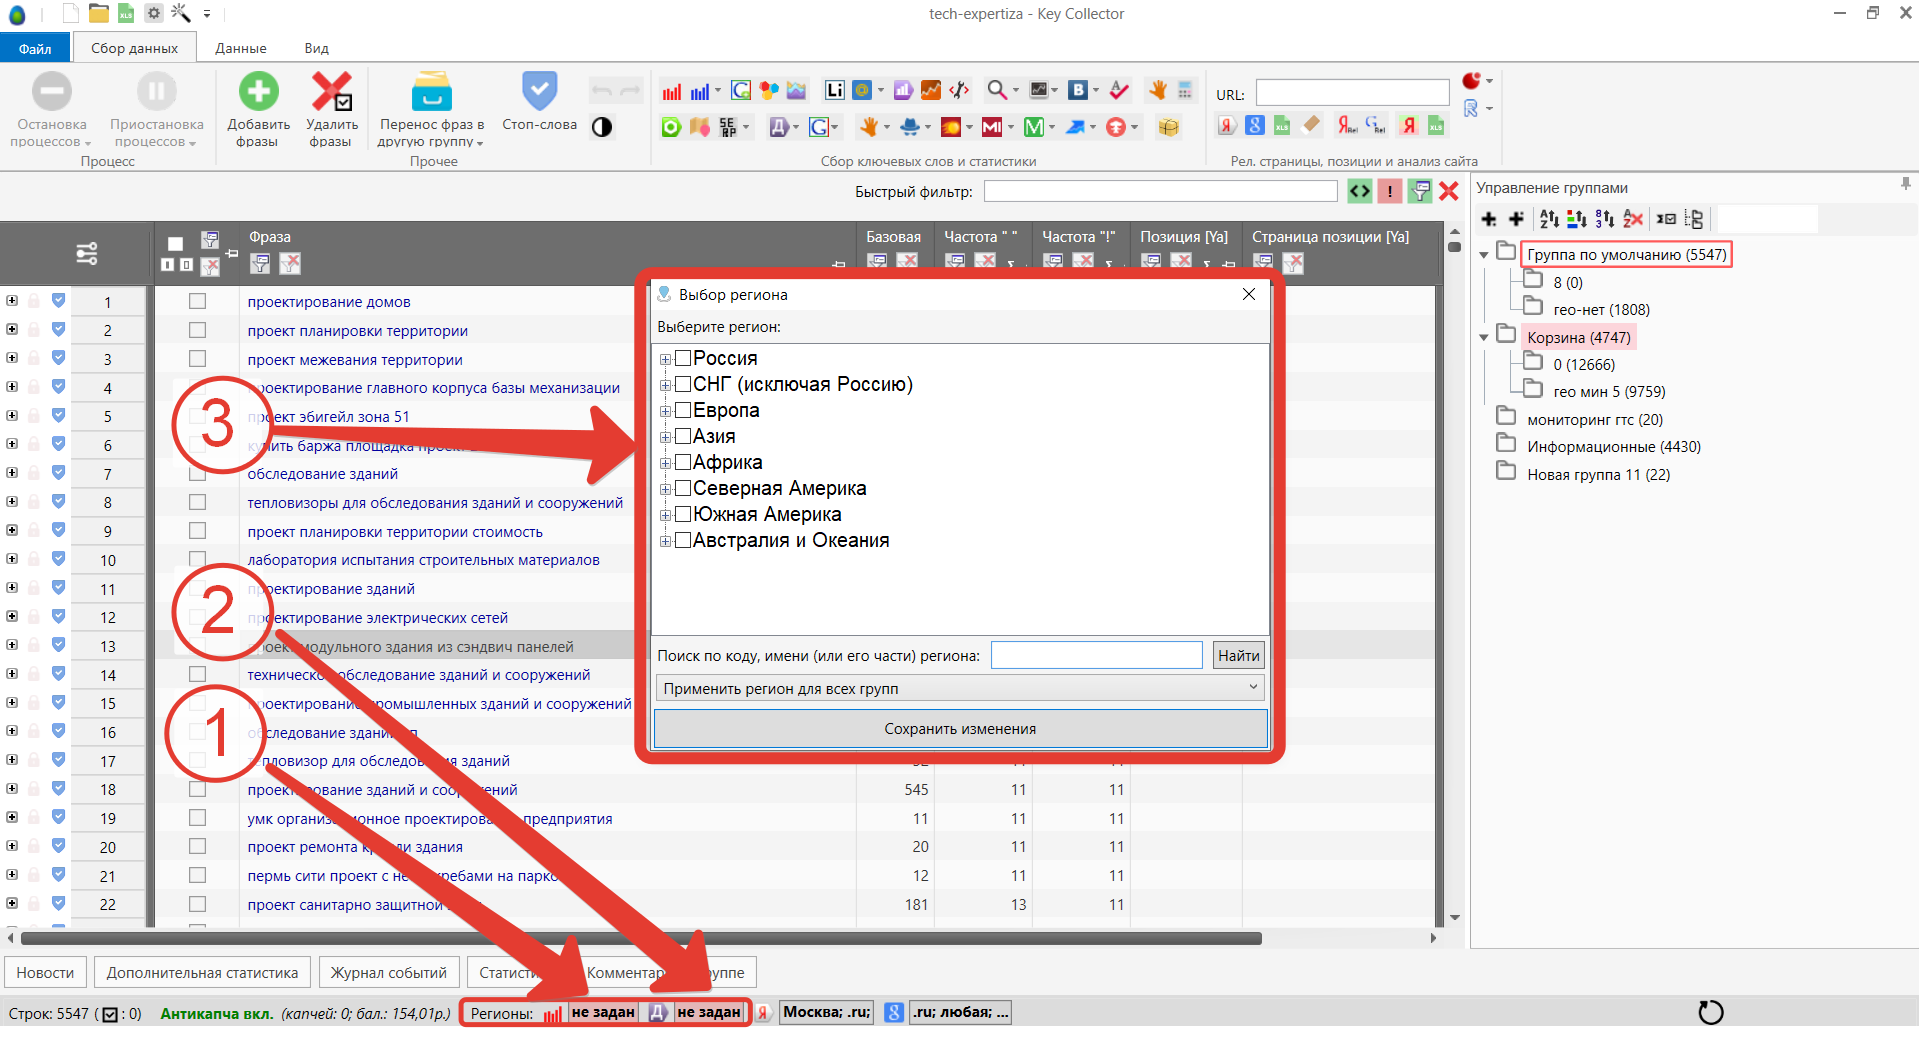1919x1042 pixels.
Task: Click 'Сохранить изменения' button
Action: click(x=960, y=728)
